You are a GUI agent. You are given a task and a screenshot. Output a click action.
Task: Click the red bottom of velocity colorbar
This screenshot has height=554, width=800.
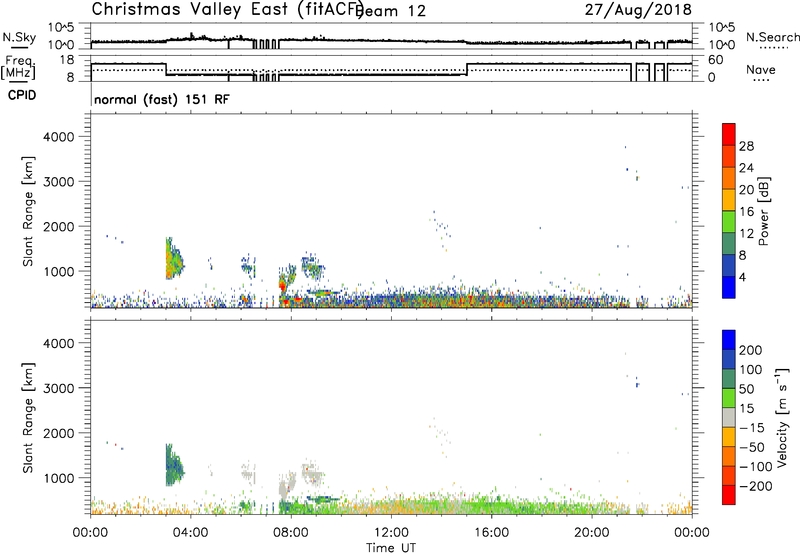(x=729, y=495)
